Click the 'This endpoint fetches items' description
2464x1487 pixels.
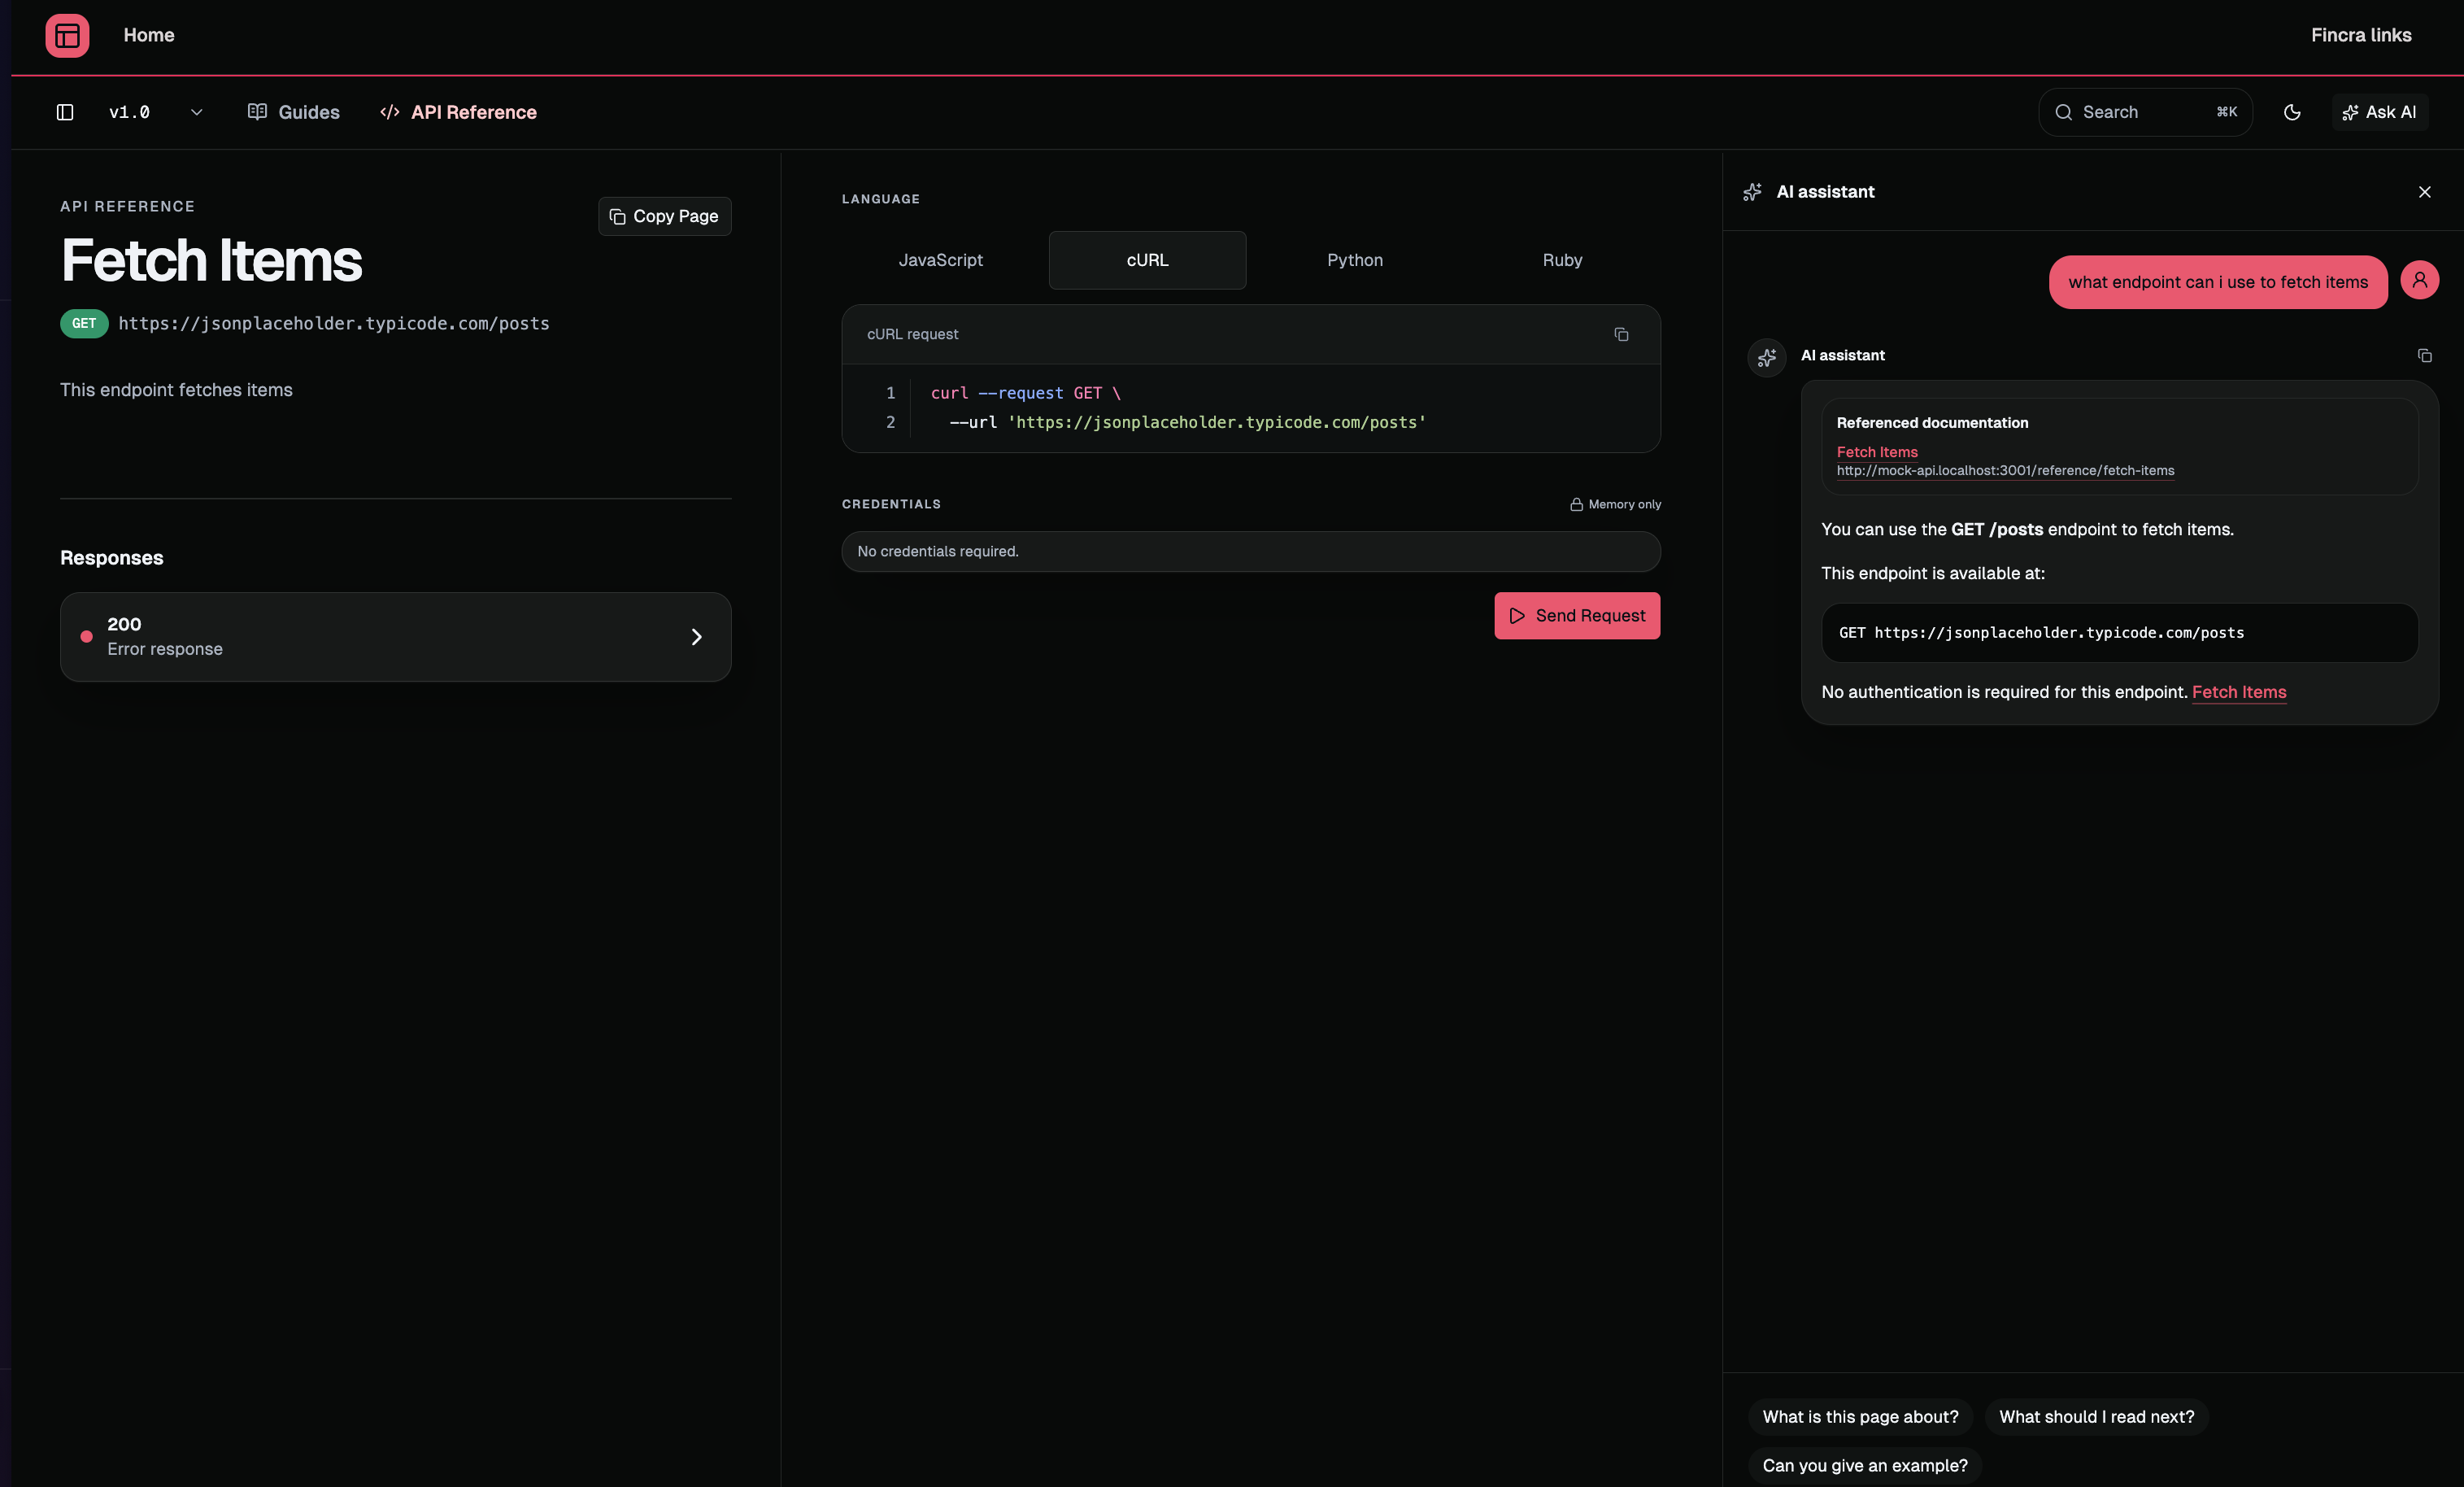(176, 390)
